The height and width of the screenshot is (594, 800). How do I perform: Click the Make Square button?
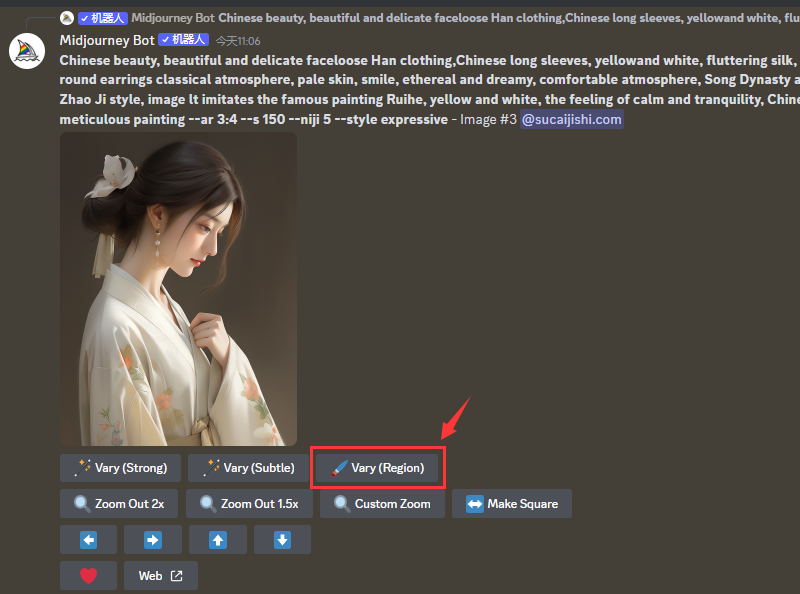pos(512,504)
